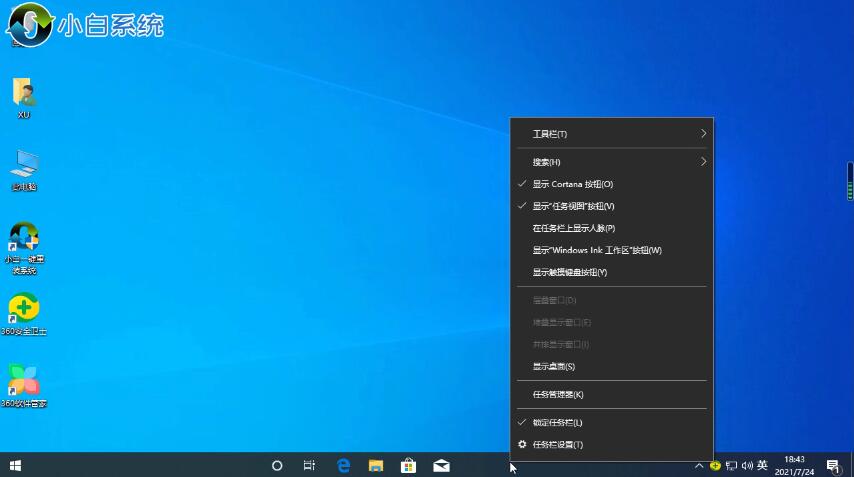
Task: Click the taskbar clock showing 18:43
Action: point(795,465)
